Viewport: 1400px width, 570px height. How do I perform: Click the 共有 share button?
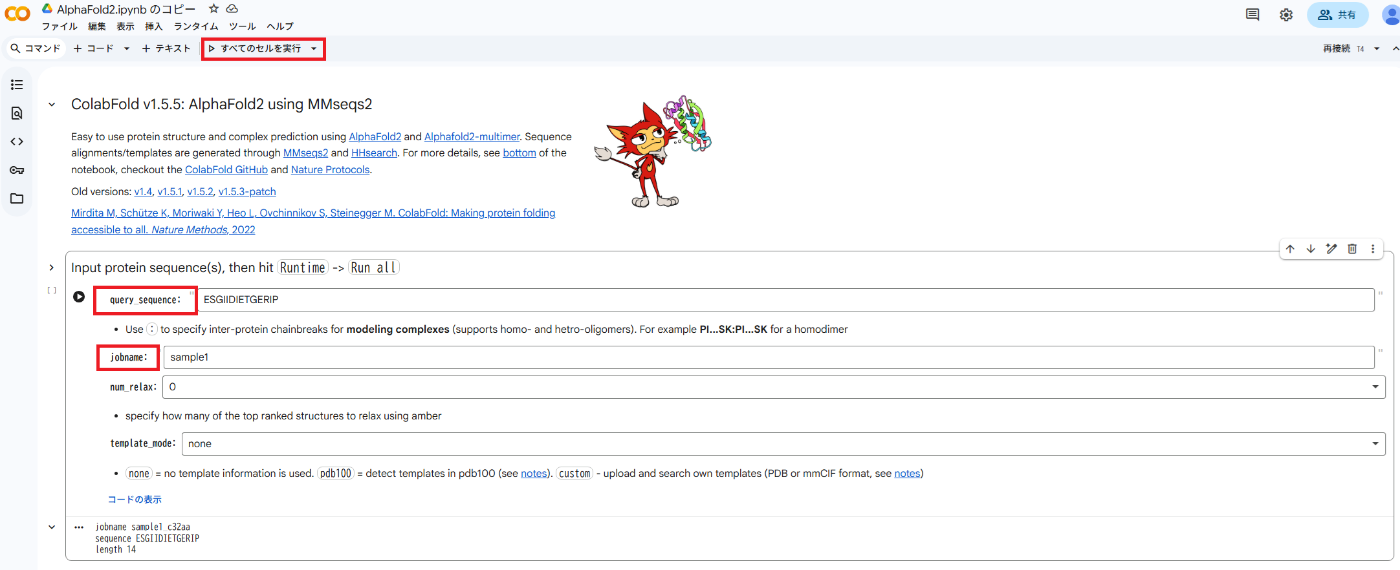click(x=1338, y=14)
